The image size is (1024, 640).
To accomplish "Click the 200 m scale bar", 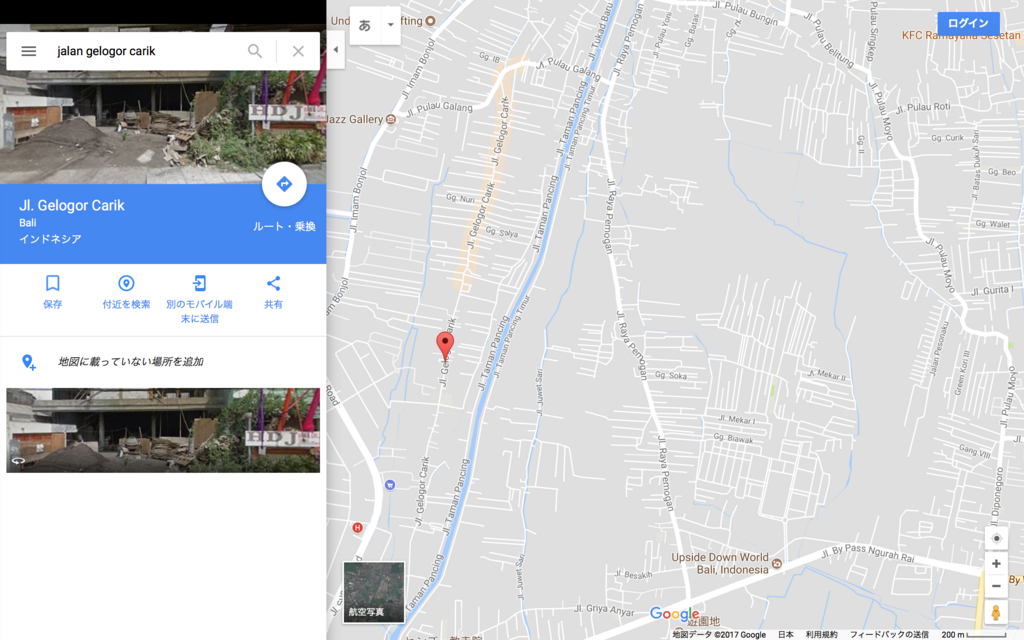I will pyautogui.click(x=974, y=635).
